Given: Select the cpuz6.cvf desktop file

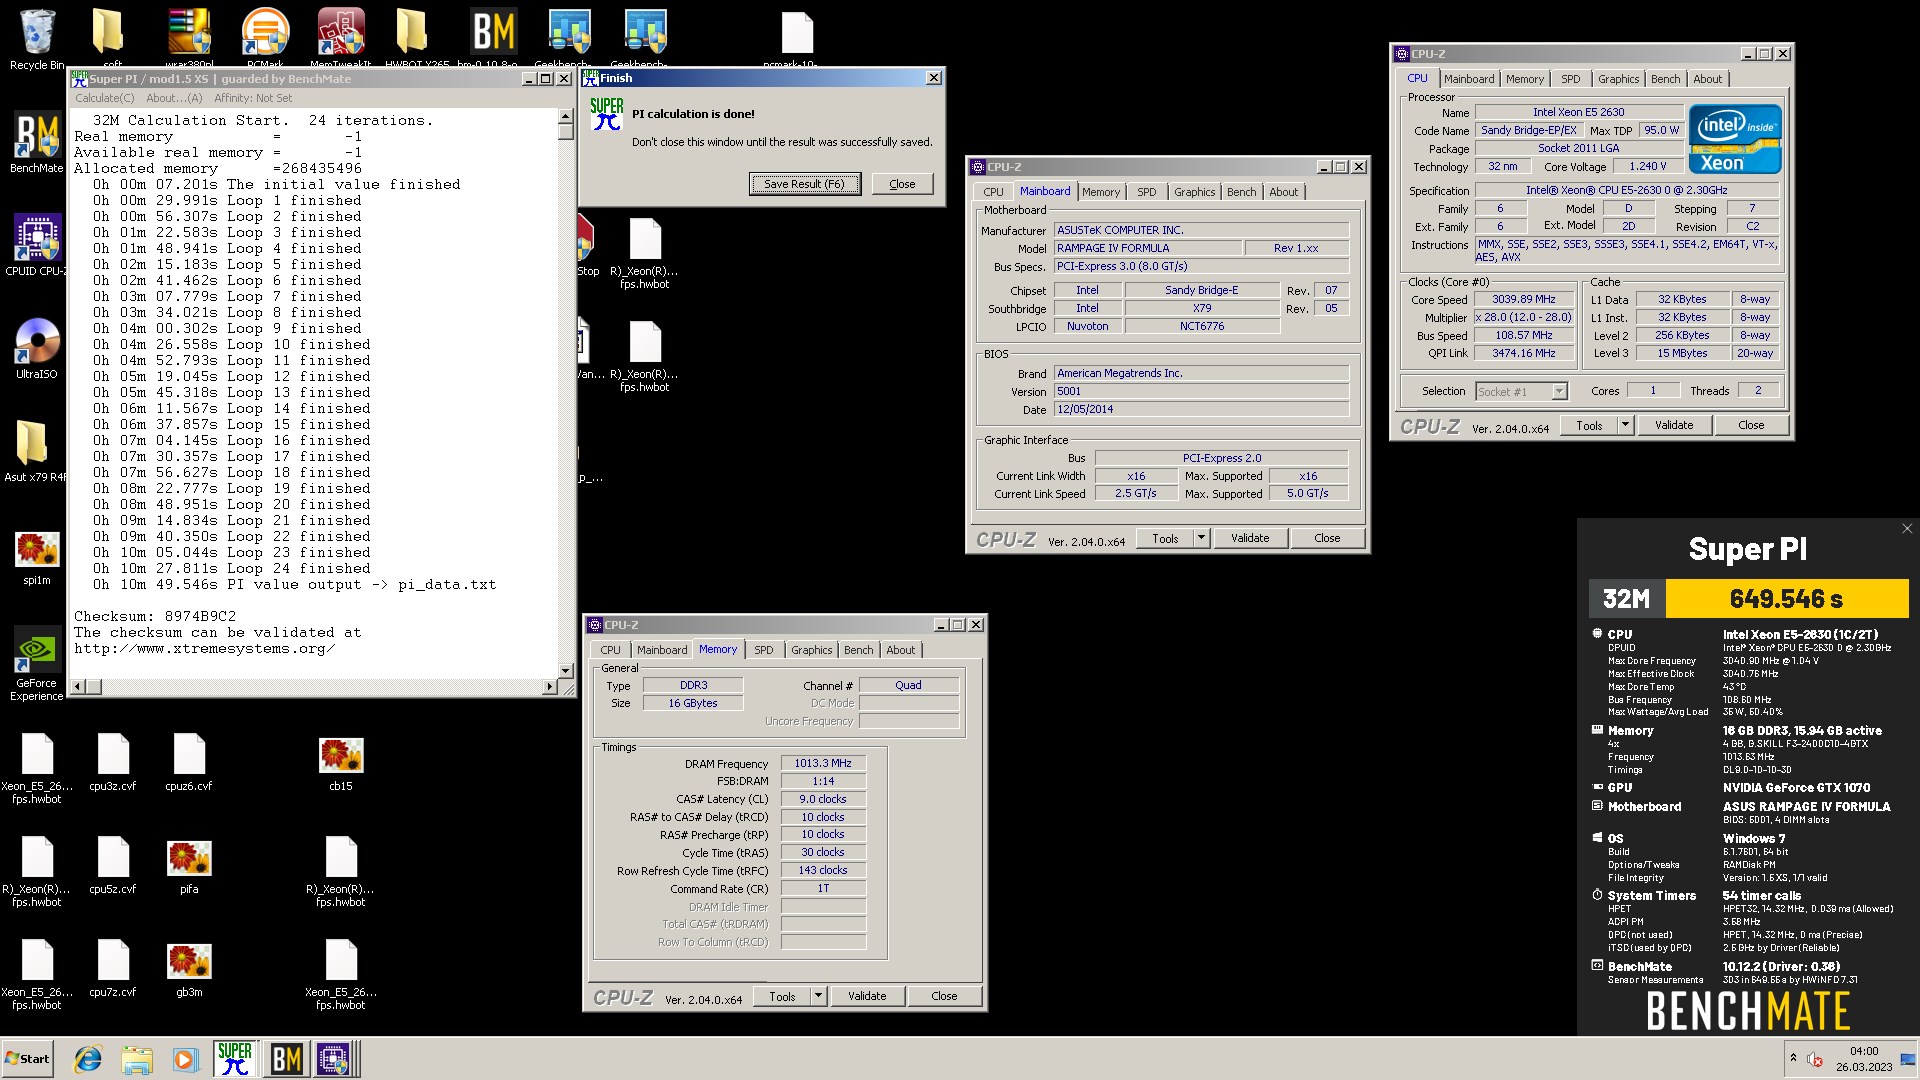Looking at the screenshot, I should (x=189, y=762).
